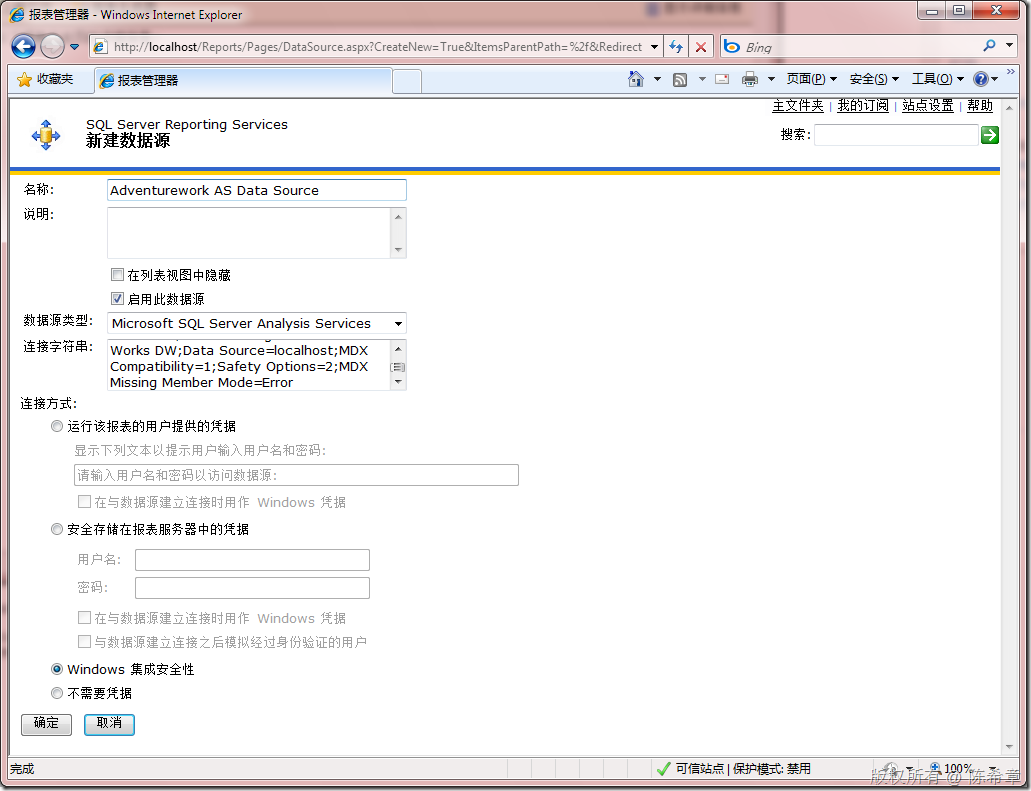Open a new blank browser tab
The height and width of the screenshot is (791, 1031).
pos(407,82)
